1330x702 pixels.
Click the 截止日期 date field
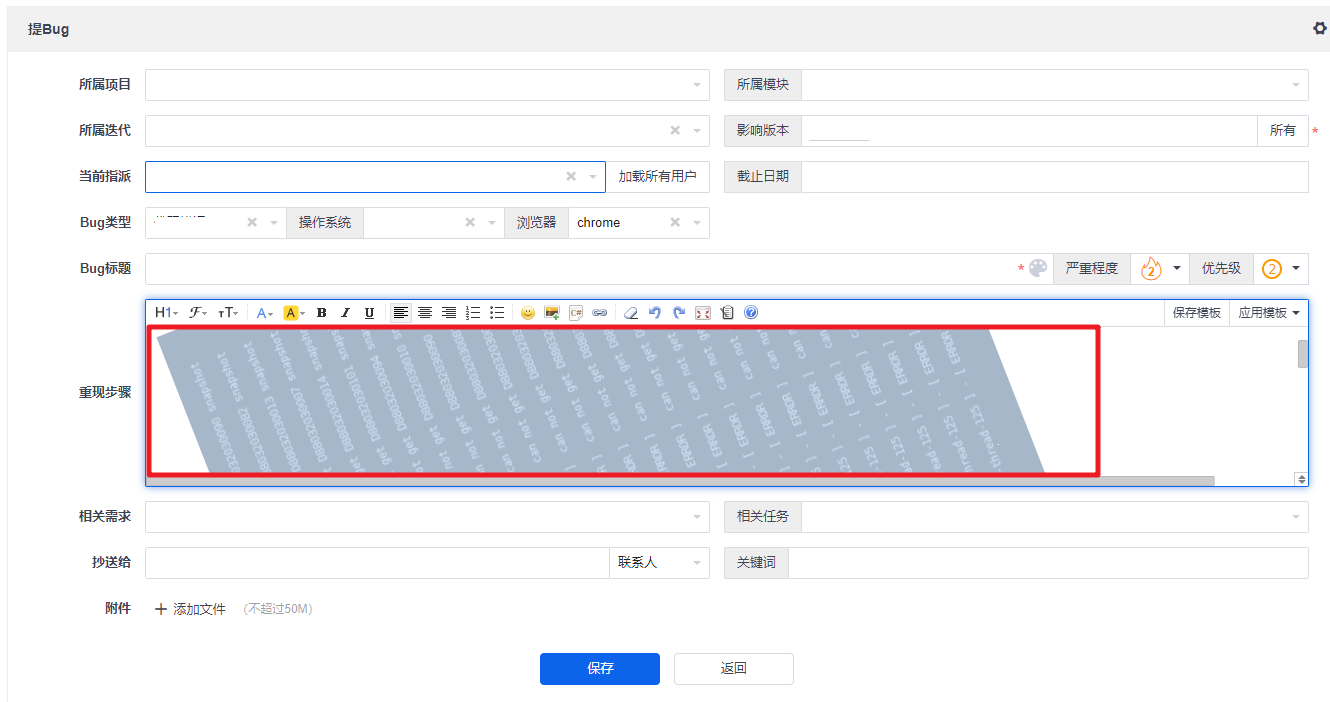(1055, 177)
